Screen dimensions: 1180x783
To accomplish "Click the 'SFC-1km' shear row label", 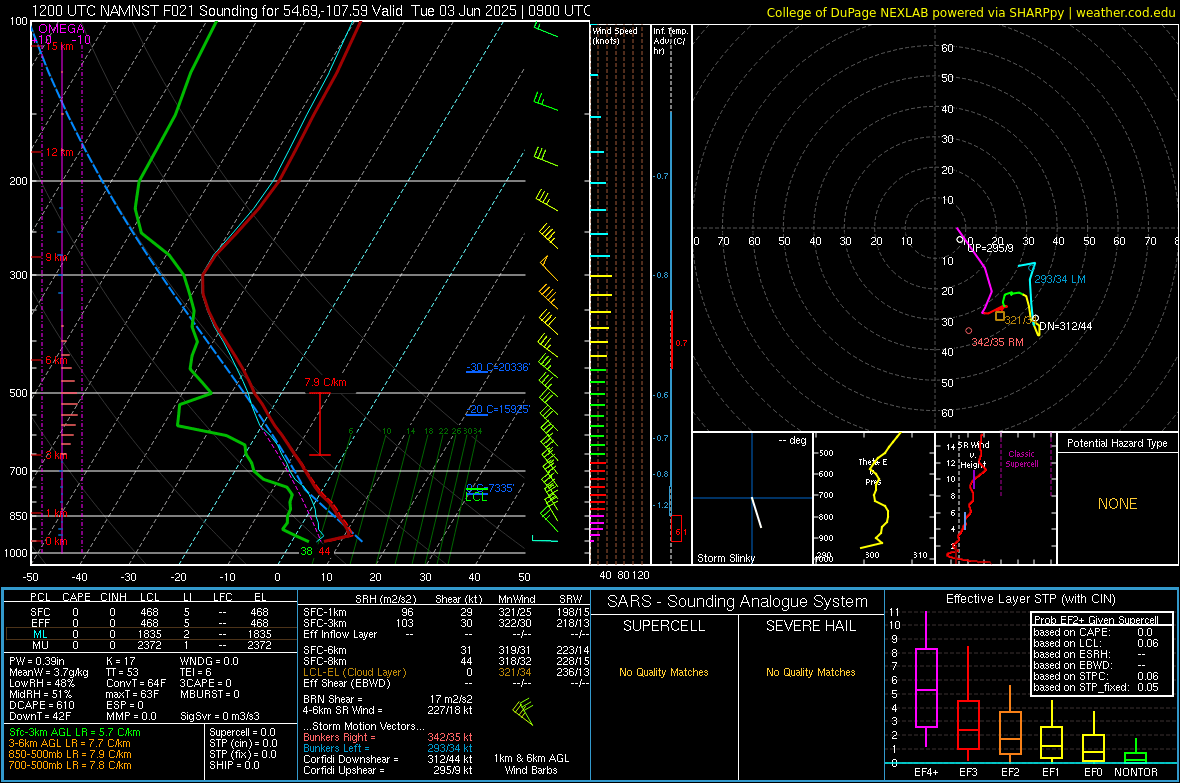I will click(324, 612).
